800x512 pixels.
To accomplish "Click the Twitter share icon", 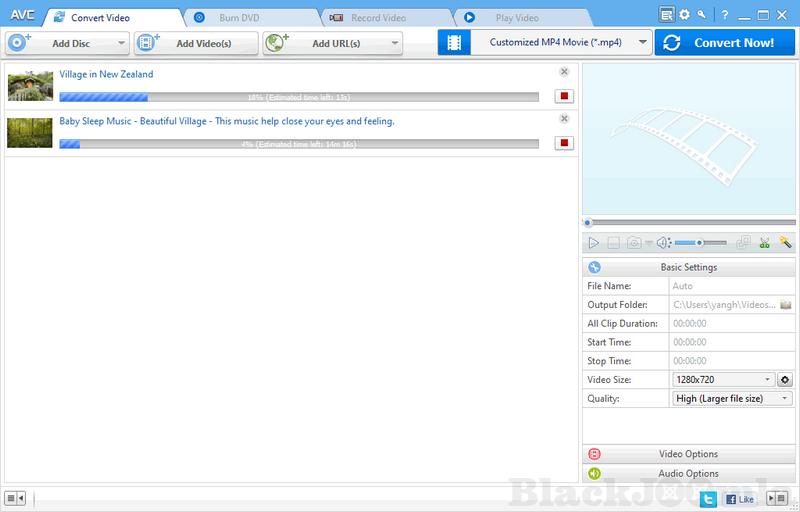I will coord(707,498).
